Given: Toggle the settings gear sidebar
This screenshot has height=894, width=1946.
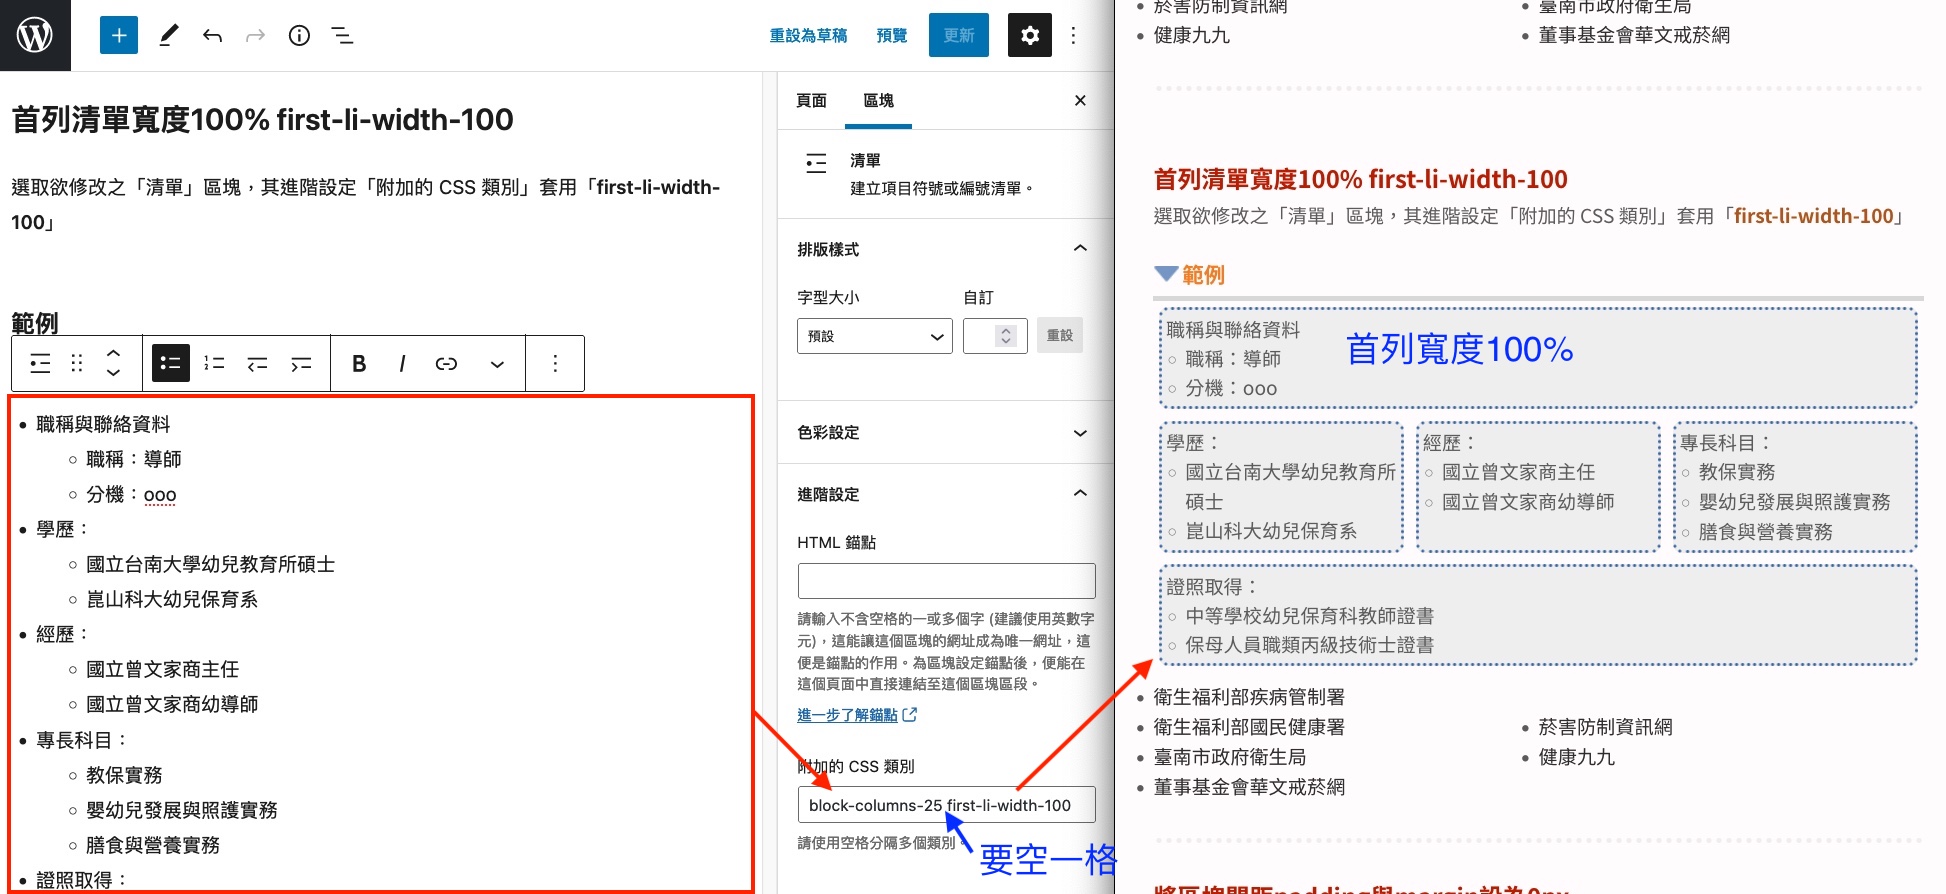Looking at the screenshot, I should [1030, 36].
